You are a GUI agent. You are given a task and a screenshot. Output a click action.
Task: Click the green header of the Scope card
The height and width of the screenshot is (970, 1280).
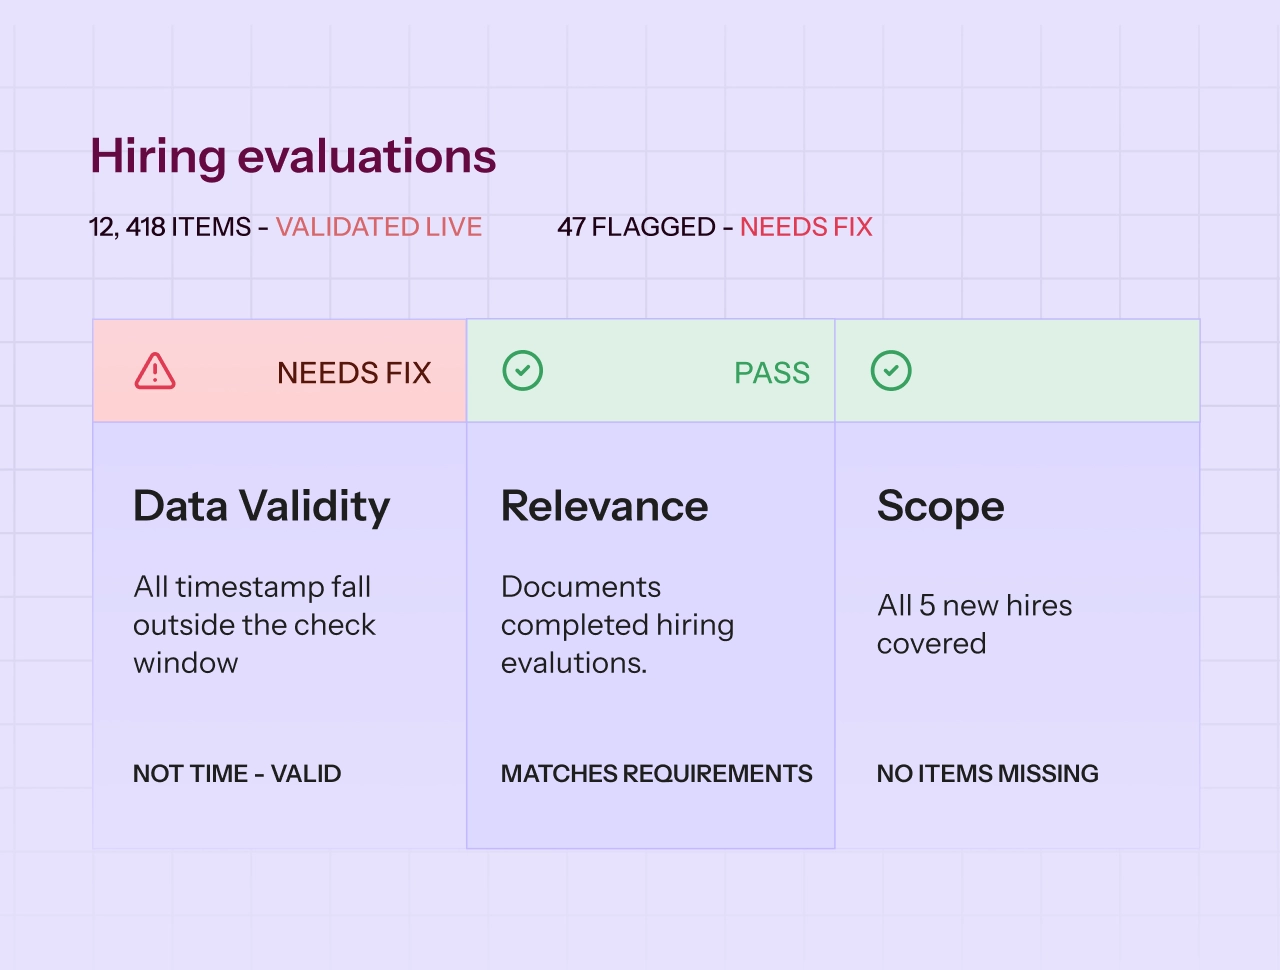(1018, 371)
